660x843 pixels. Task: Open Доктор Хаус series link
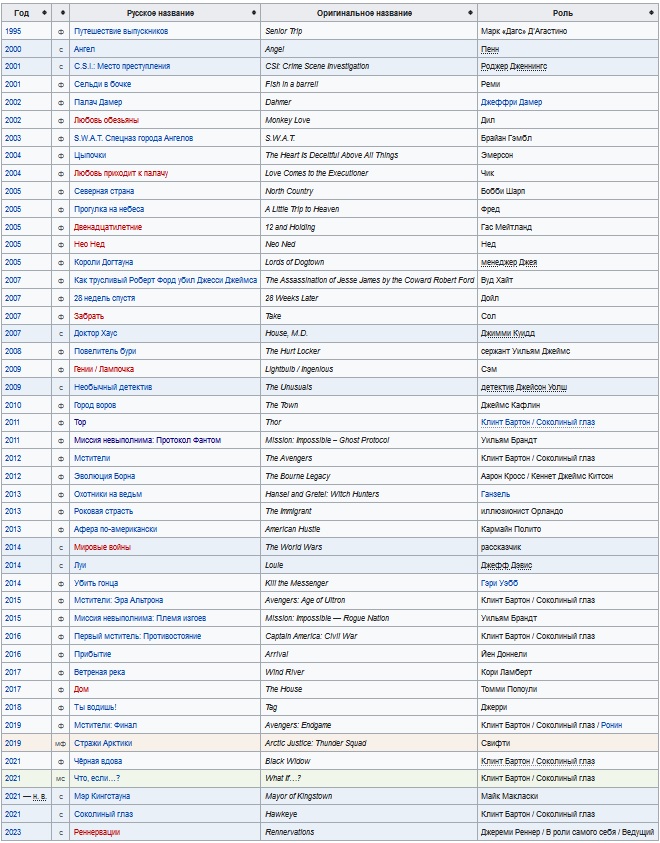tap(95, 333)
